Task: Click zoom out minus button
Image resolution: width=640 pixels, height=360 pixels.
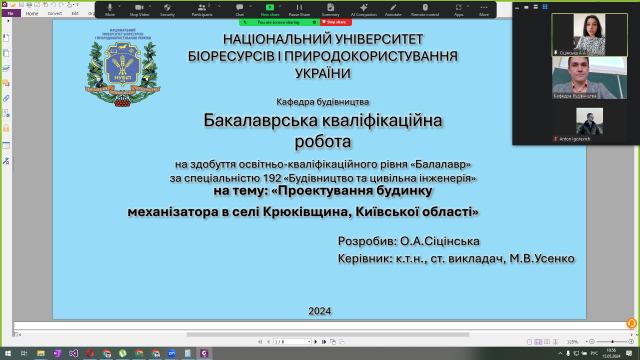Action: click(591, 342)
